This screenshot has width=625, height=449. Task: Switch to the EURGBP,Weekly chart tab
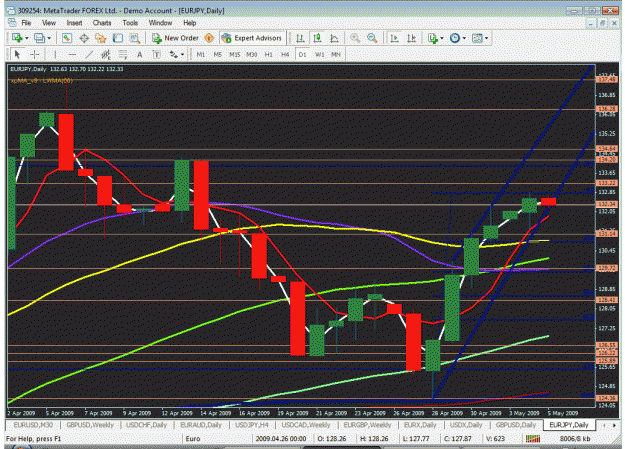(x=367, y=425)
